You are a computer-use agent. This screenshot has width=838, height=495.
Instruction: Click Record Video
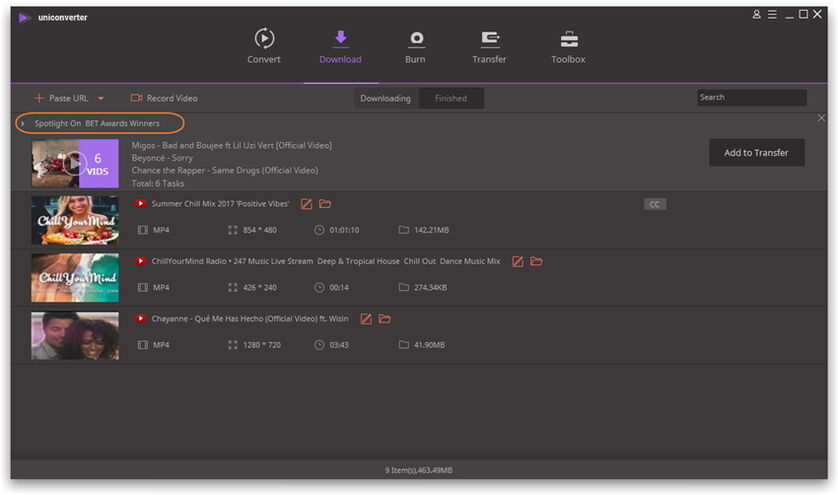pyautogui.click(x=164, y=98)
